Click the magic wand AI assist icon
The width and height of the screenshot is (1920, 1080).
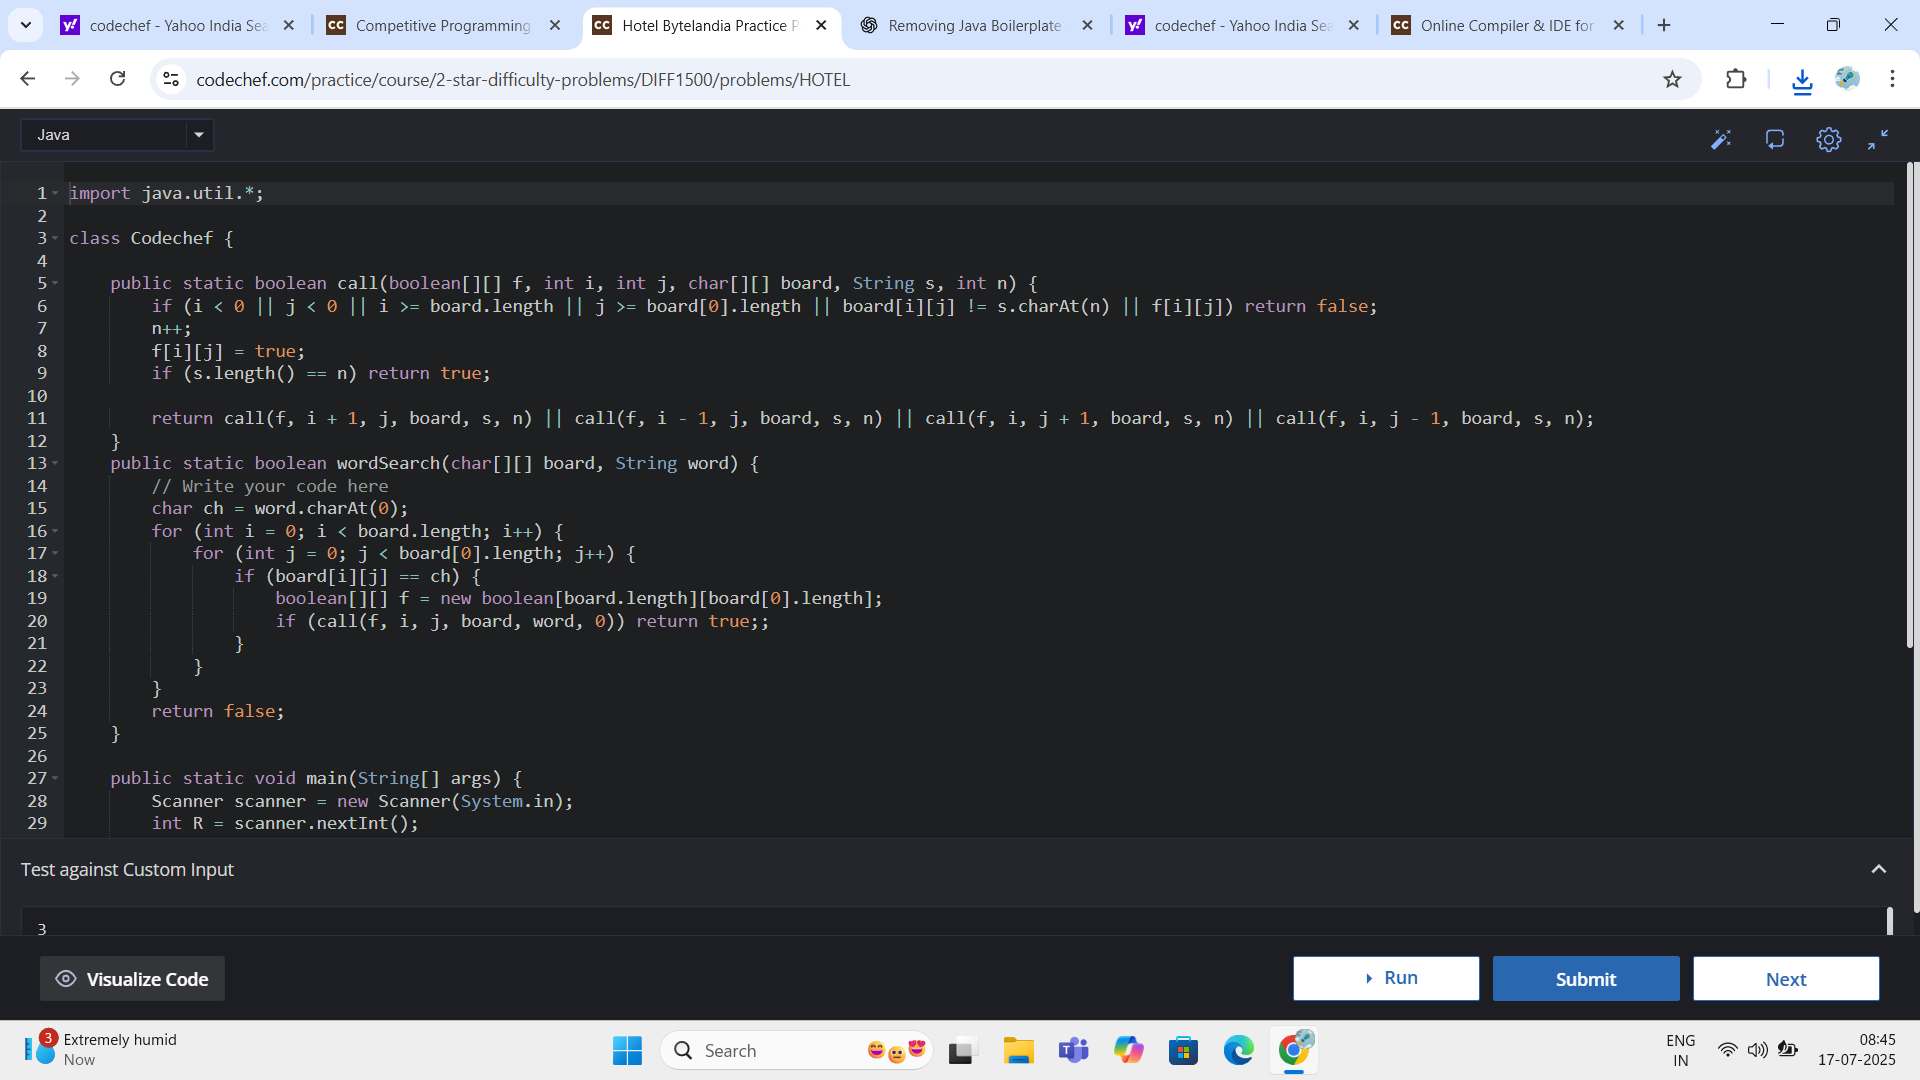1720,140
